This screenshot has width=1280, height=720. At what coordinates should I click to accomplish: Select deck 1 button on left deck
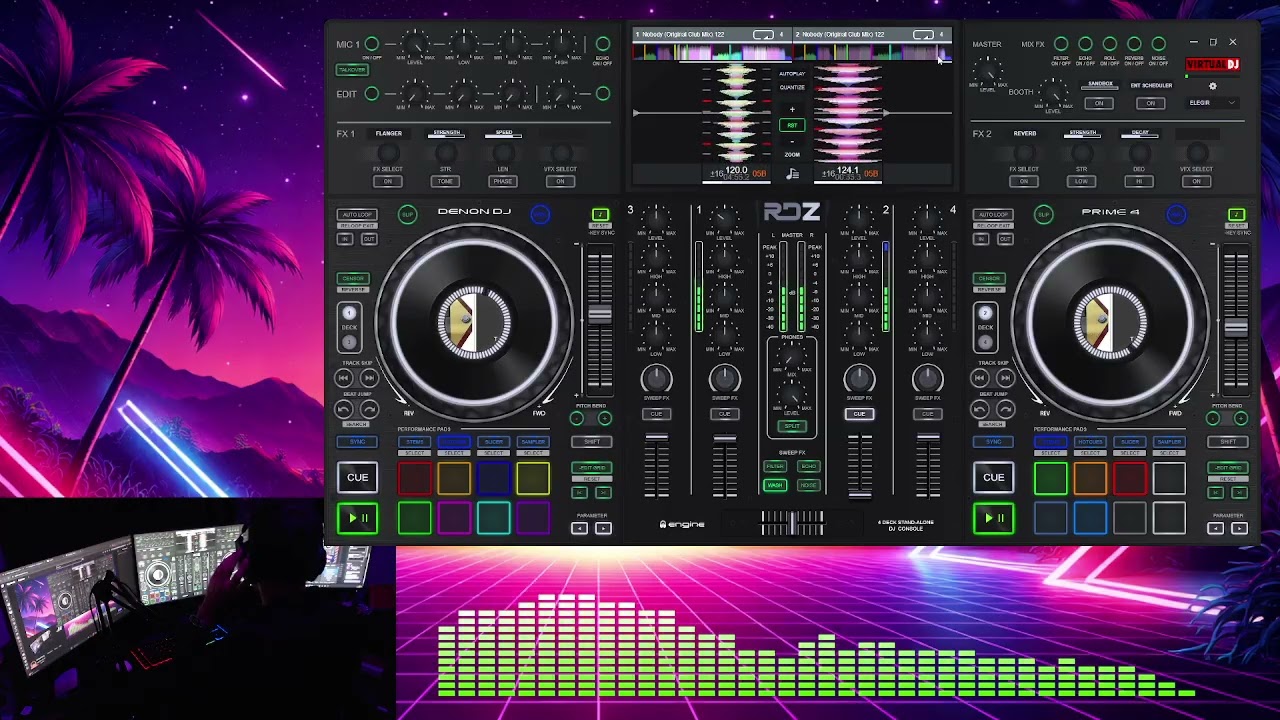[x=349, y=313]
